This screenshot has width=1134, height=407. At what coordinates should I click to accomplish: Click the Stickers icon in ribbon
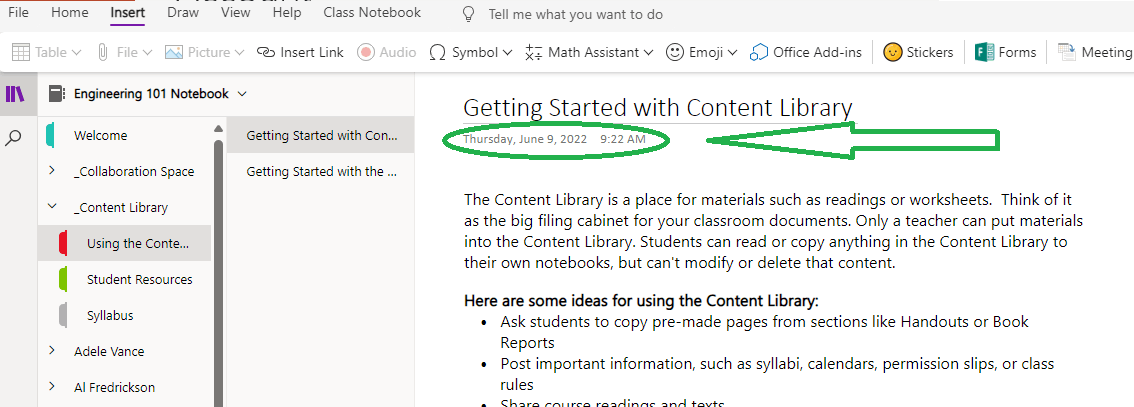(893, 52)
